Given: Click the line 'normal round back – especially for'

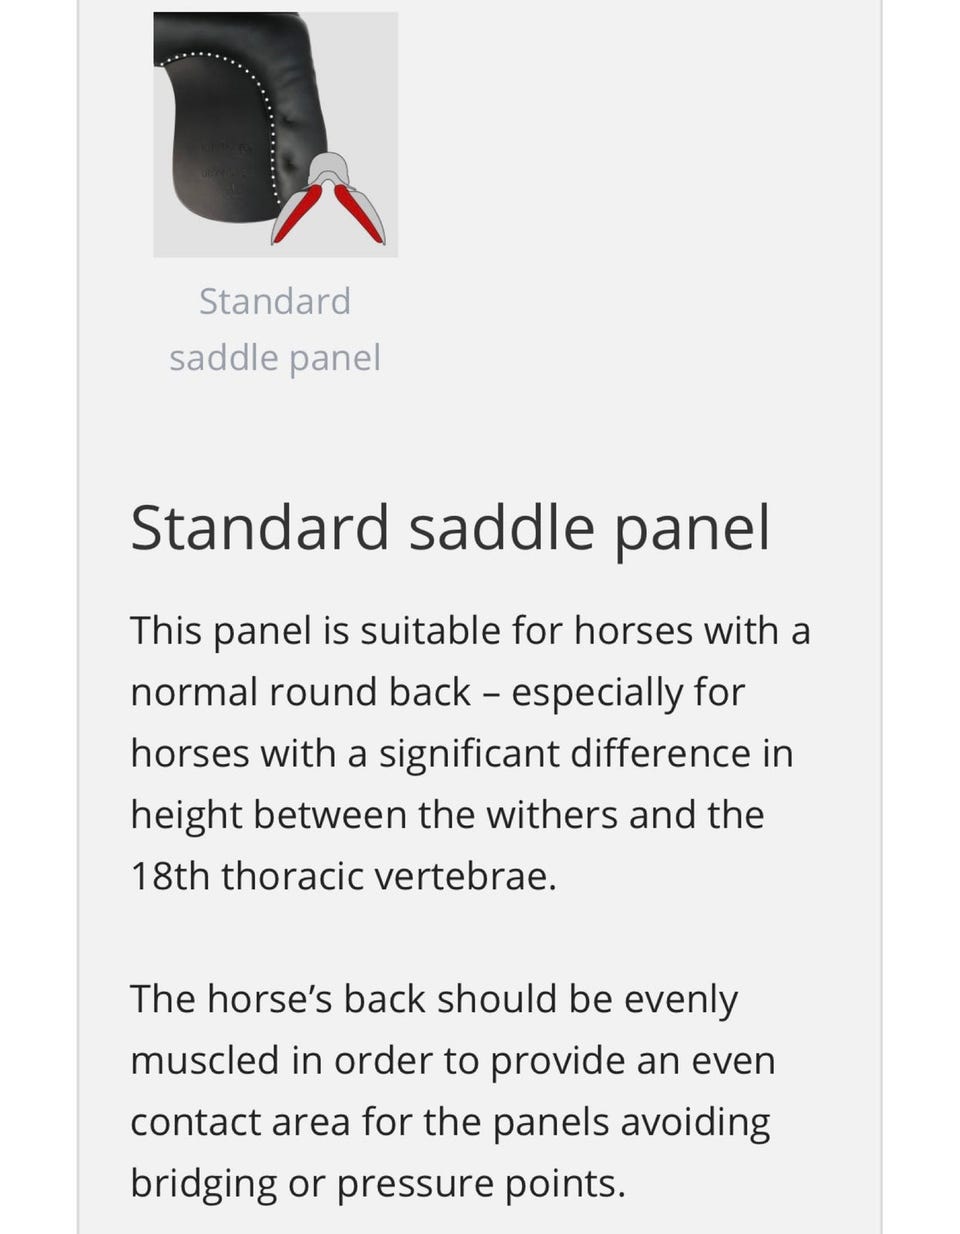Looking at the screenshot, I should coord(438,692).
